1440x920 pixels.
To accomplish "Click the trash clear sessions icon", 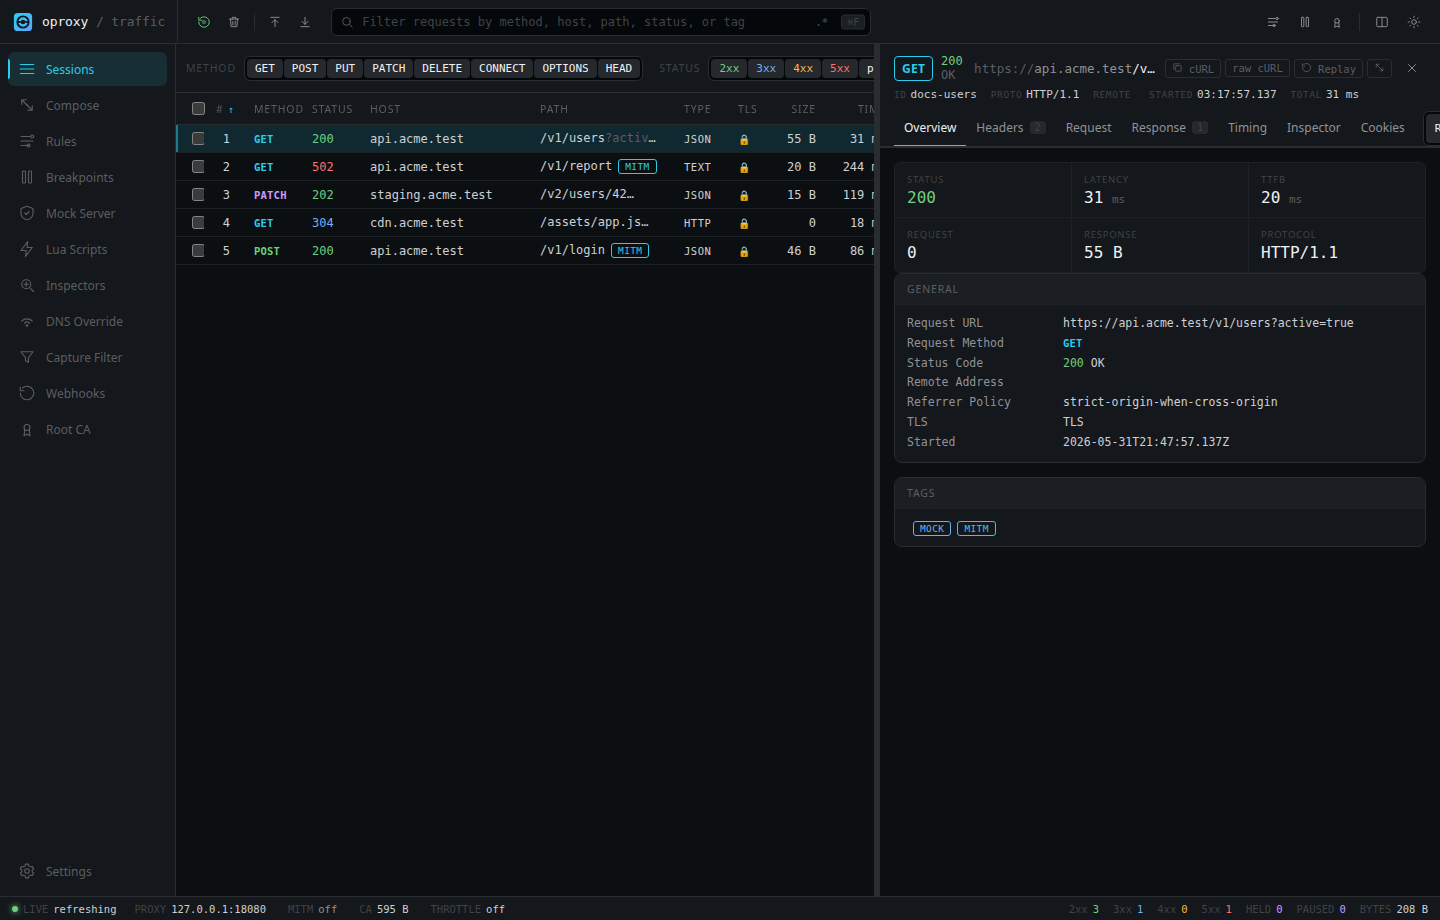I will coord(234,22).
